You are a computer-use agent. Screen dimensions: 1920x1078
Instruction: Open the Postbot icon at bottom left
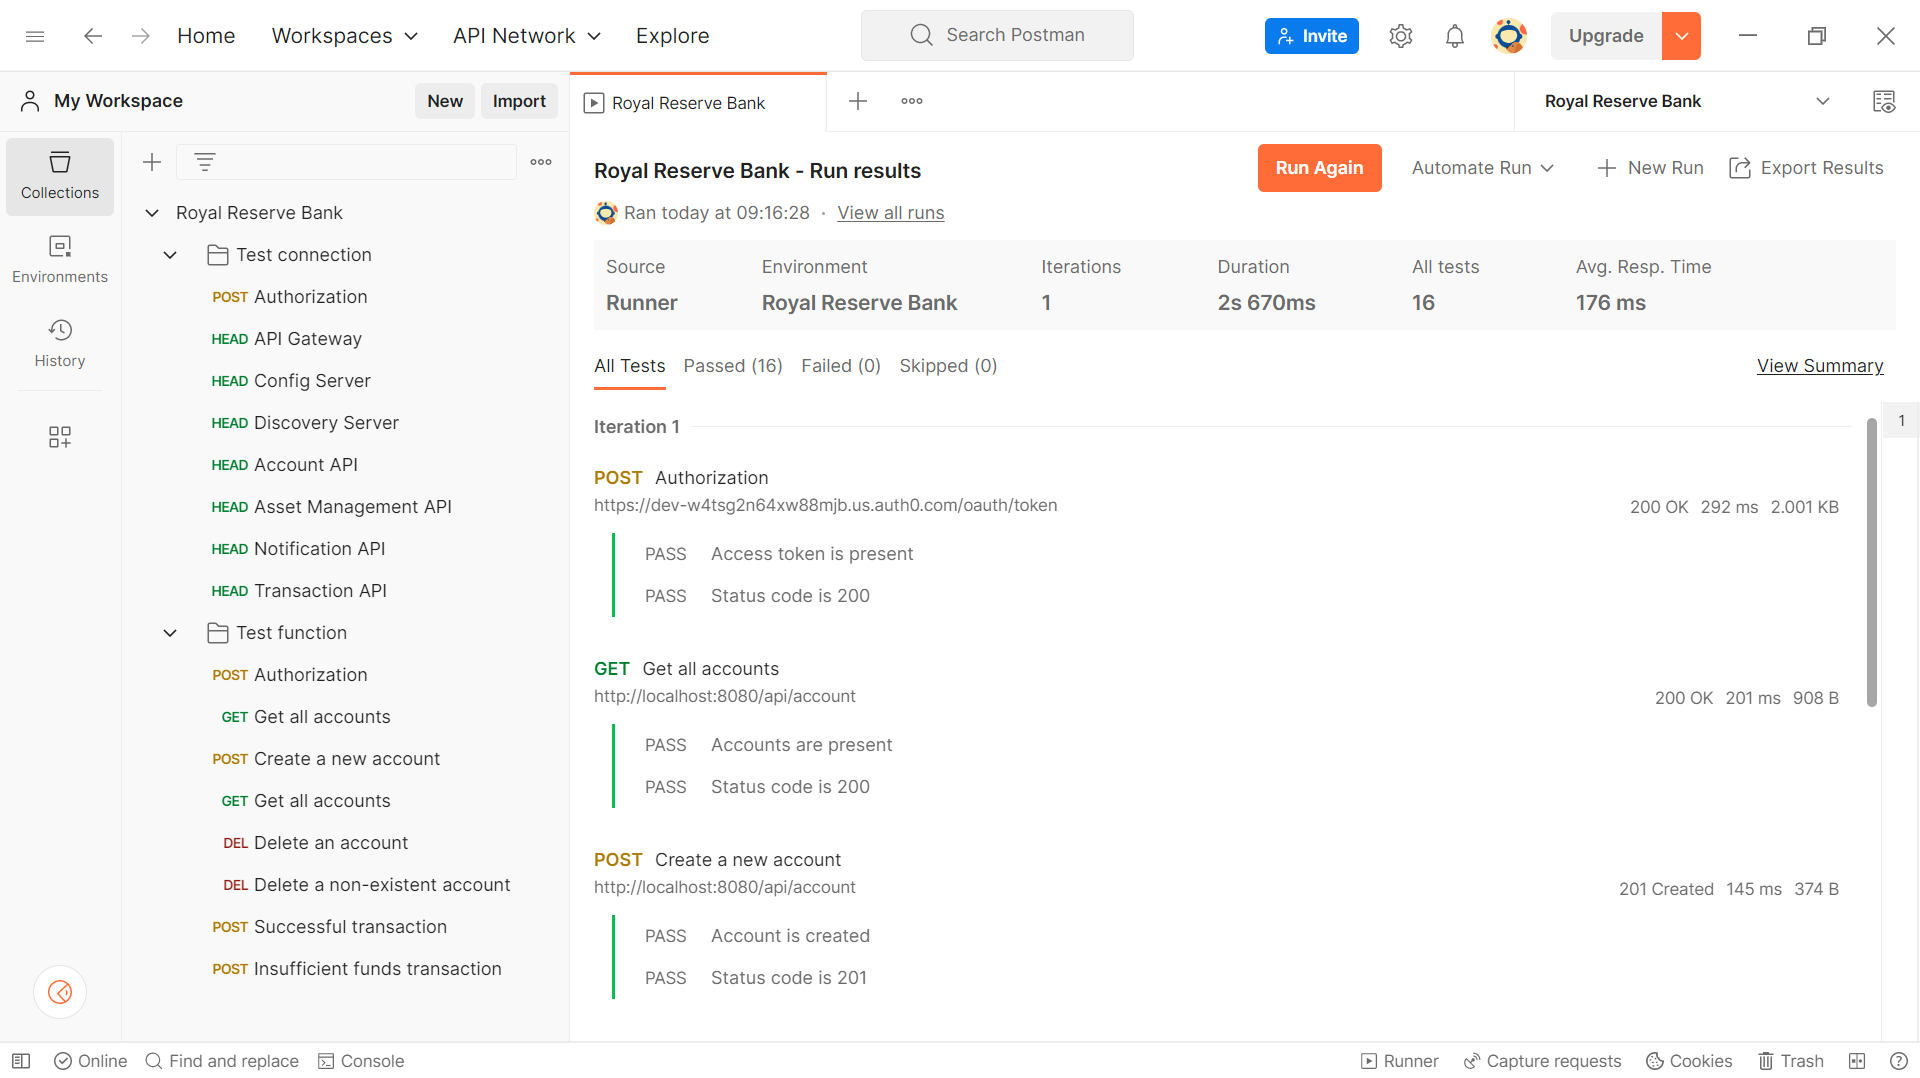pos(60,992)
